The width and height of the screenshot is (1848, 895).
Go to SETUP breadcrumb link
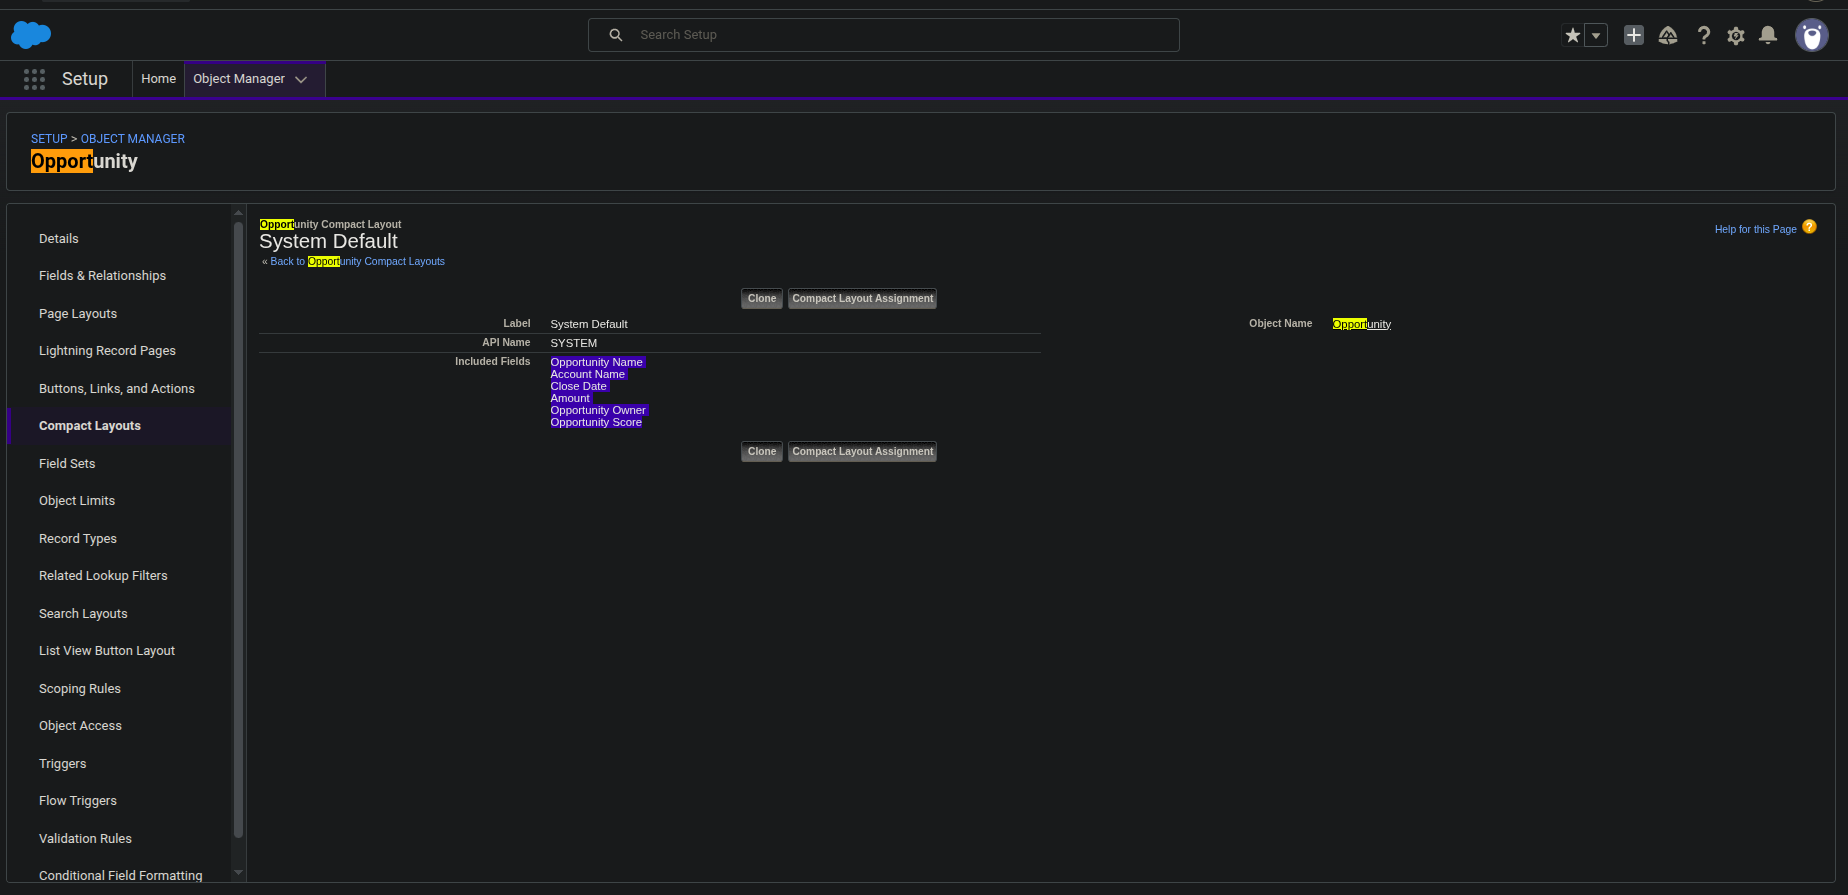point(49,139)
